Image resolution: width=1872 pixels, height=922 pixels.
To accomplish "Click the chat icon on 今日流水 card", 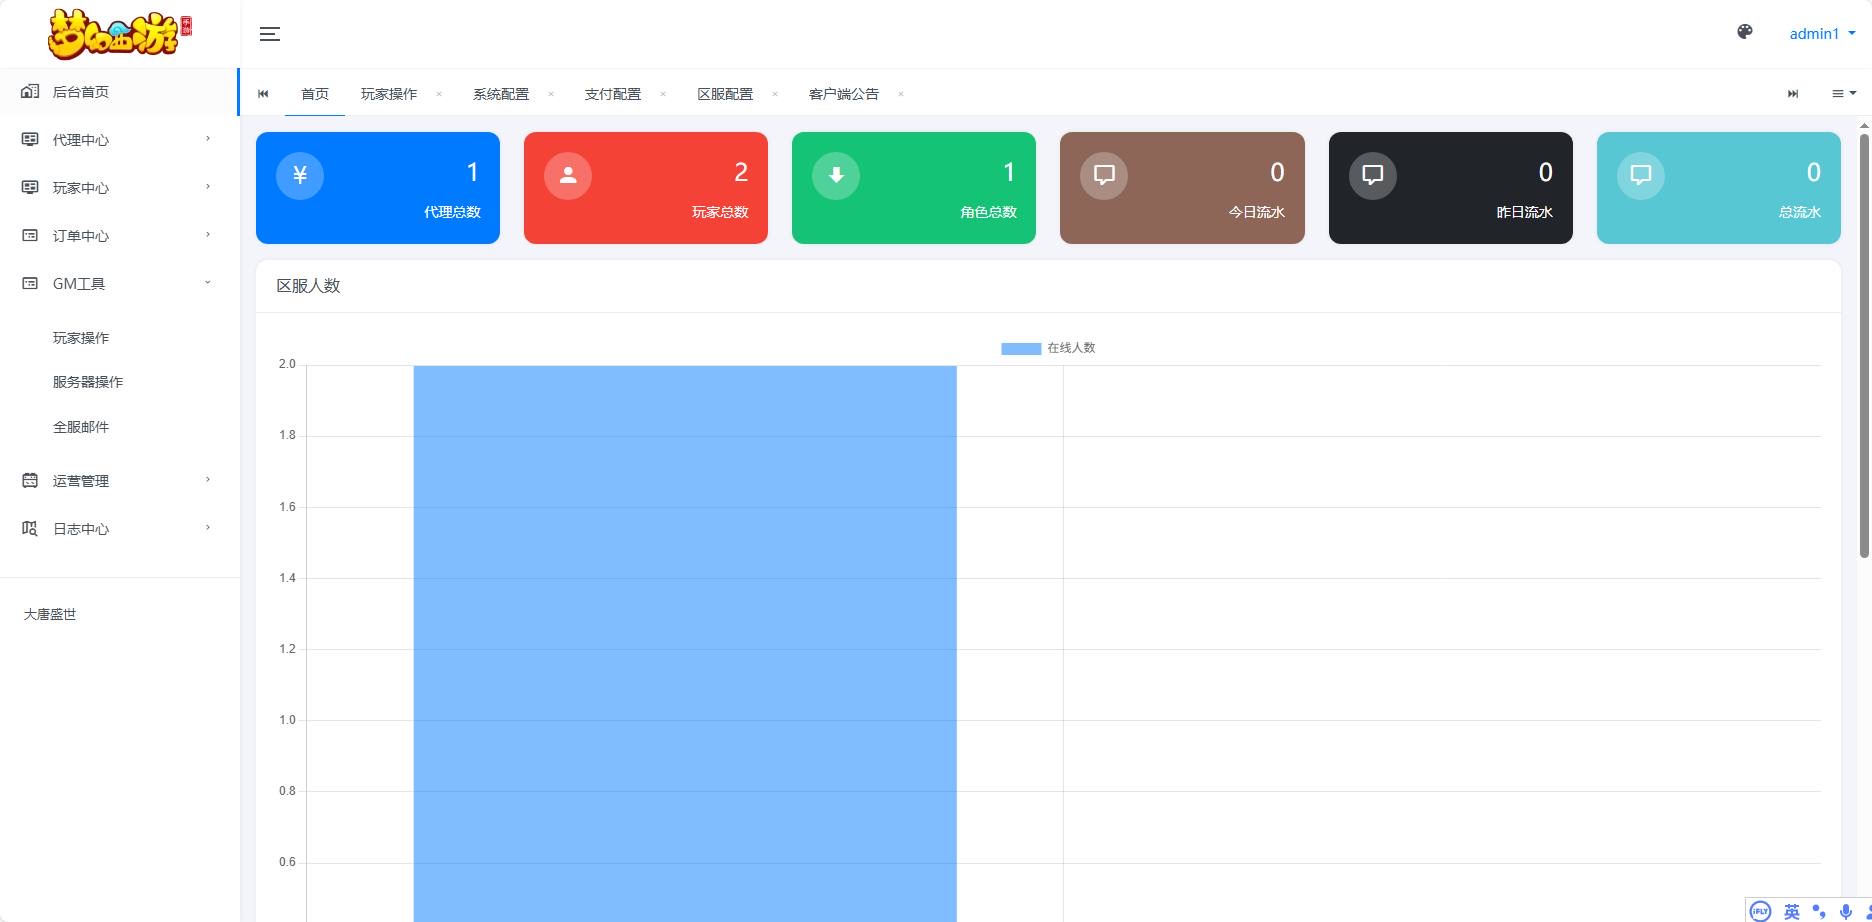I will (1104, 176).
